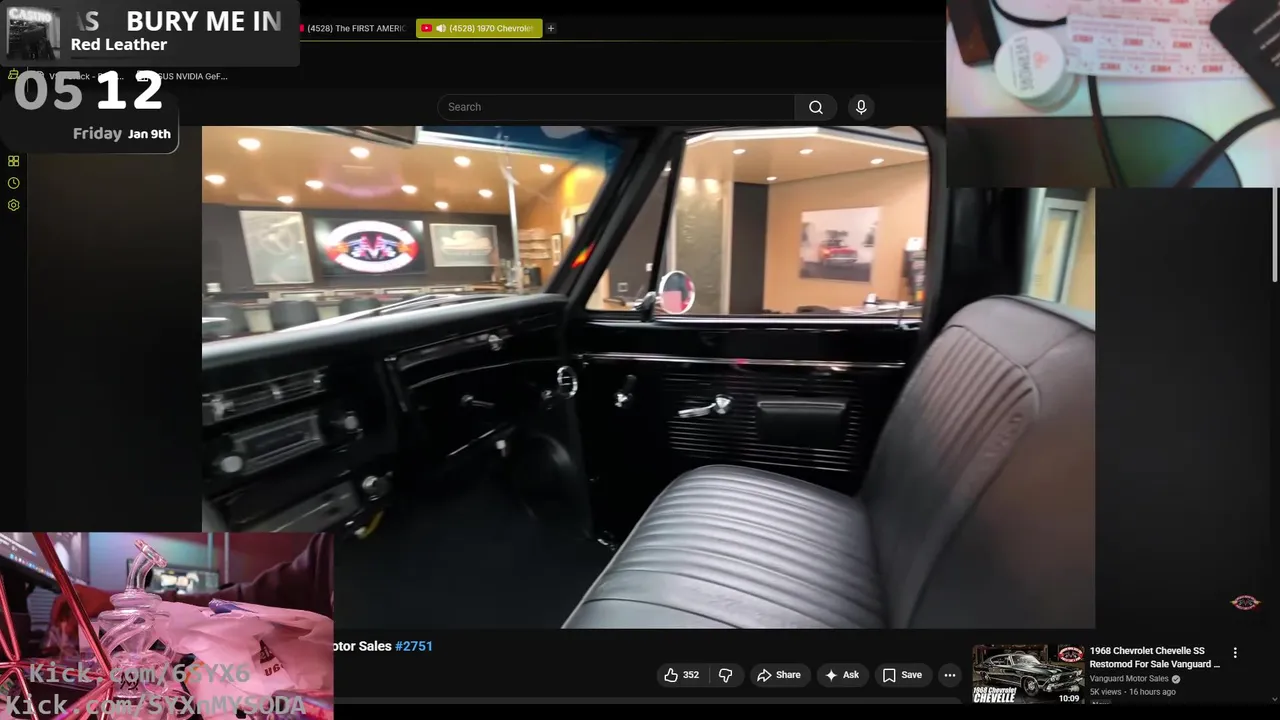Open a new browser tab

coord(551,28)
